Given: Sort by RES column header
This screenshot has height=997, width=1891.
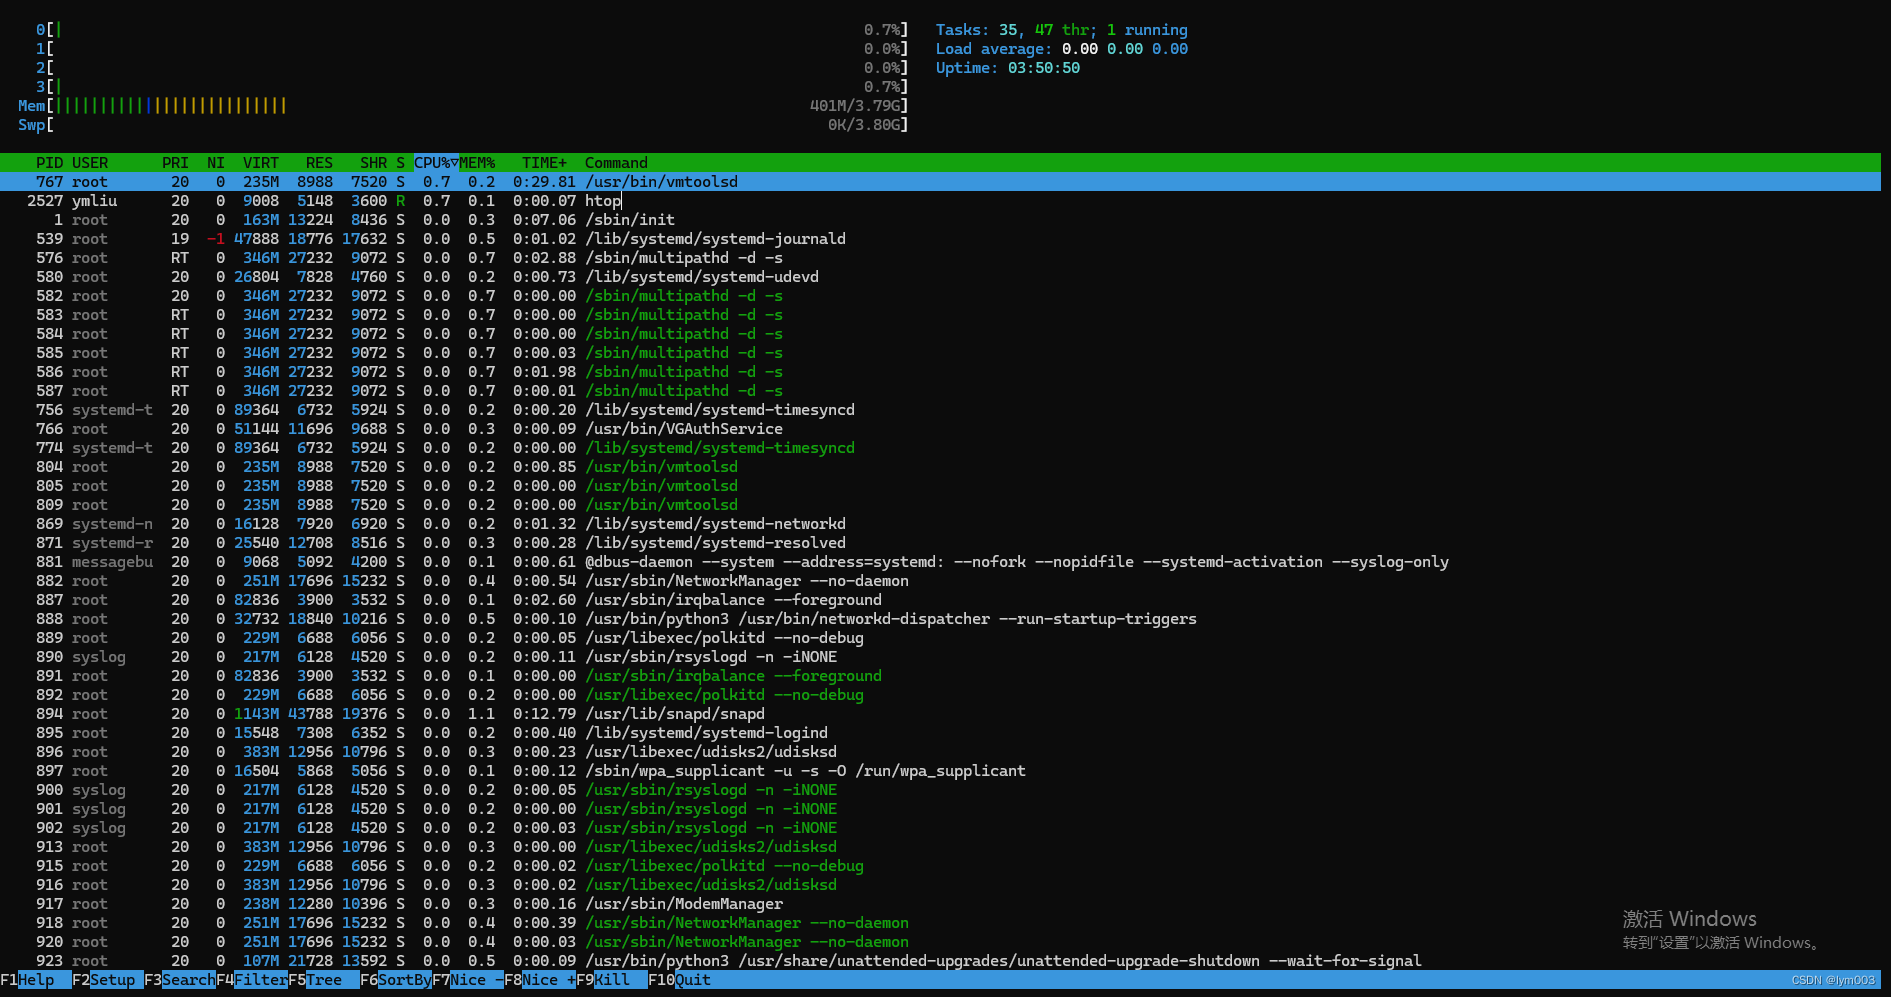Looking at the screenshot, I should pos(319,163).
